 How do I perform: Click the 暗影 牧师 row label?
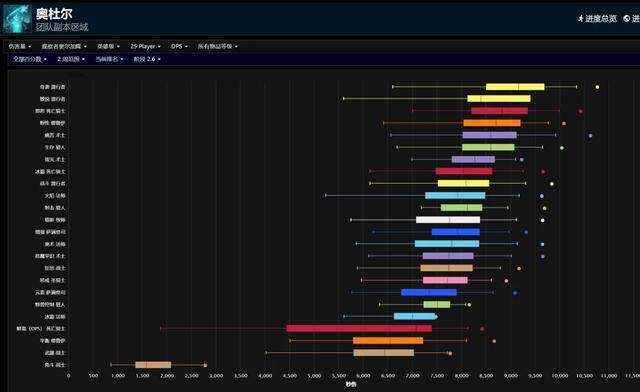point(55,220)
